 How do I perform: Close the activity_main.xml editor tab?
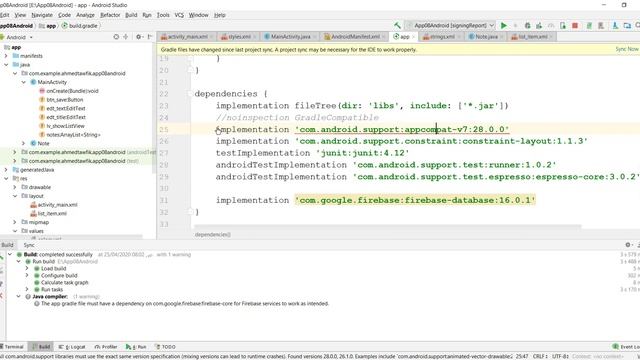tap(212, 37)
